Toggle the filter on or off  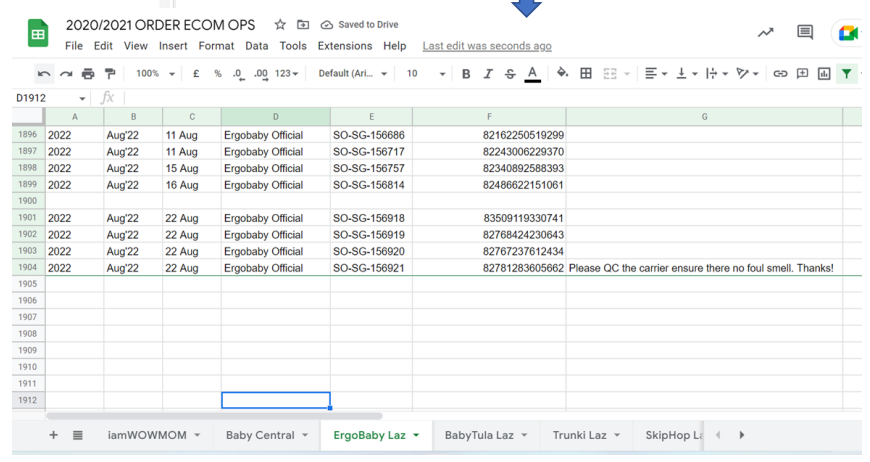tap(846, 73)
